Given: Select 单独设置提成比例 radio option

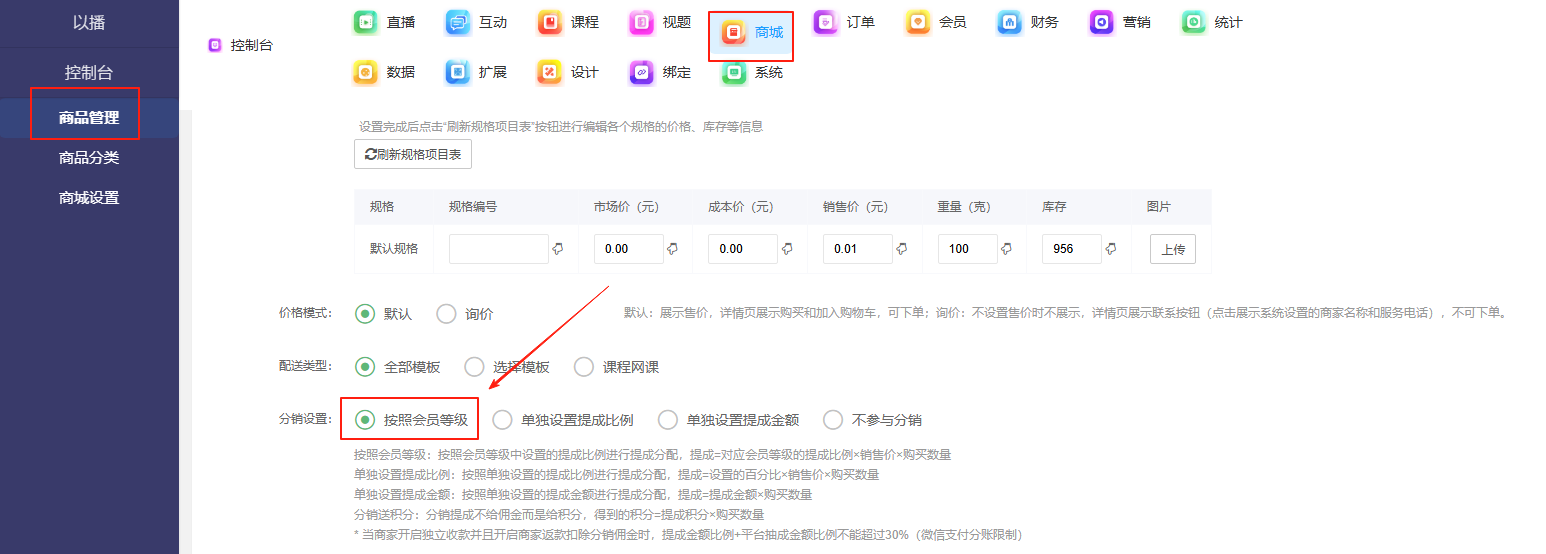Looking at the screenshot, I should tap(502, 420).
